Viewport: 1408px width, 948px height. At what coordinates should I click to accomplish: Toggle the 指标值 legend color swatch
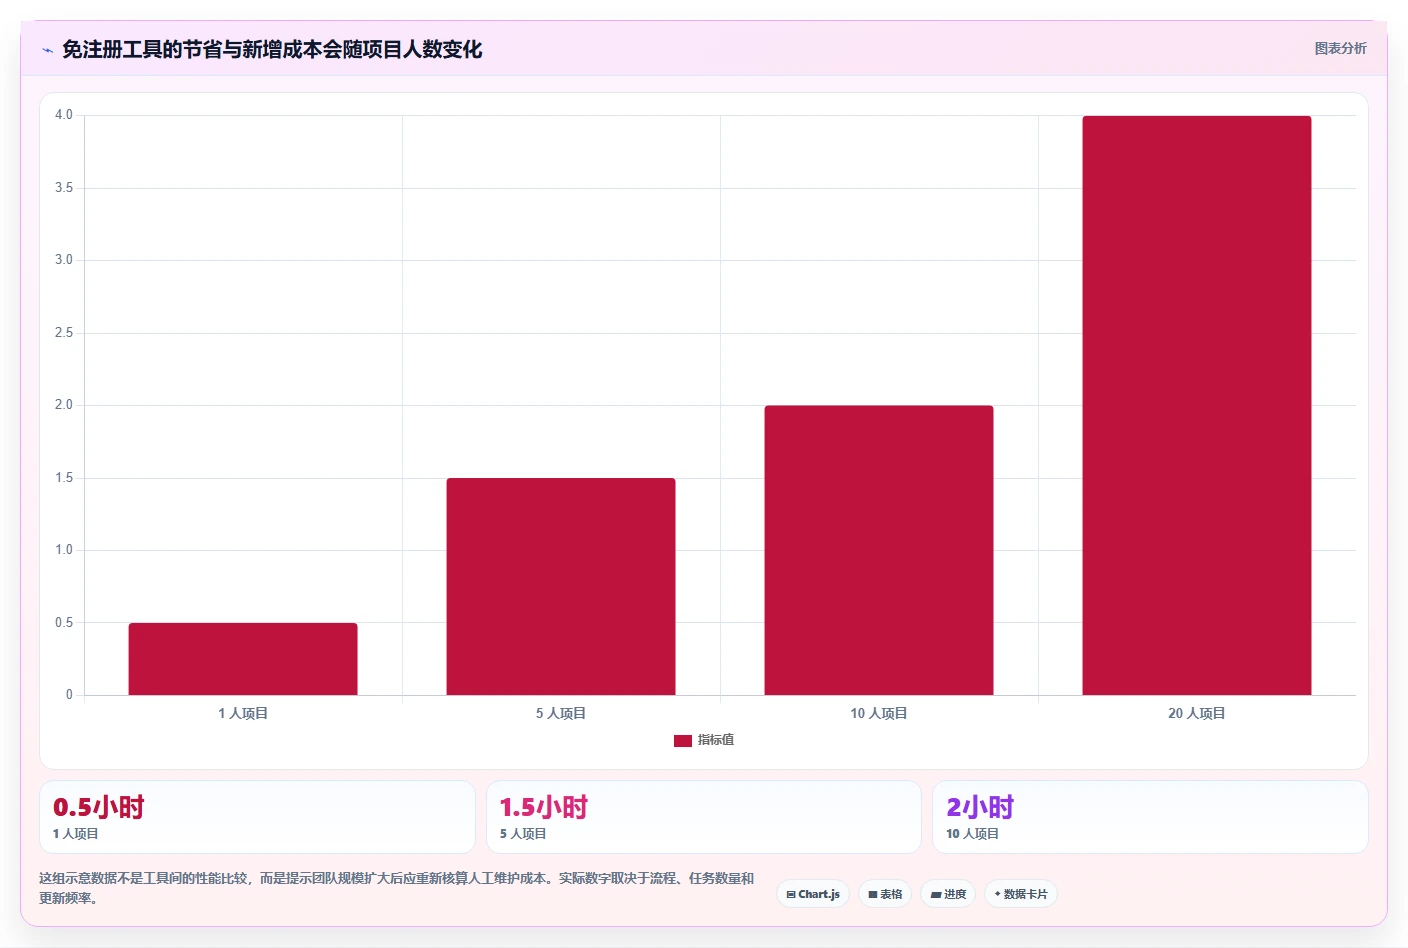[683, 741]
